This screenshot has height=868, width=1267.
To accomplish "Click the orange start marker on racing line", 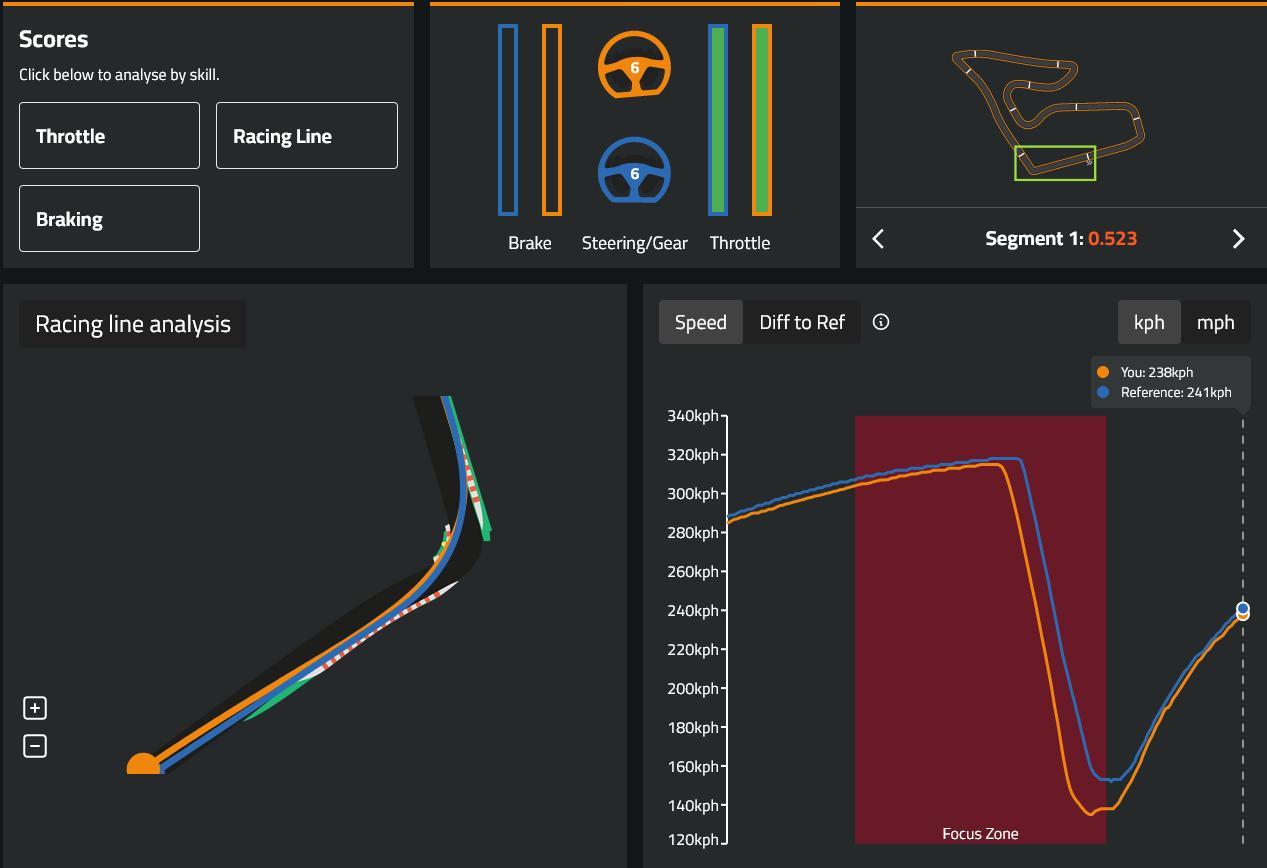I will [143, 765].
